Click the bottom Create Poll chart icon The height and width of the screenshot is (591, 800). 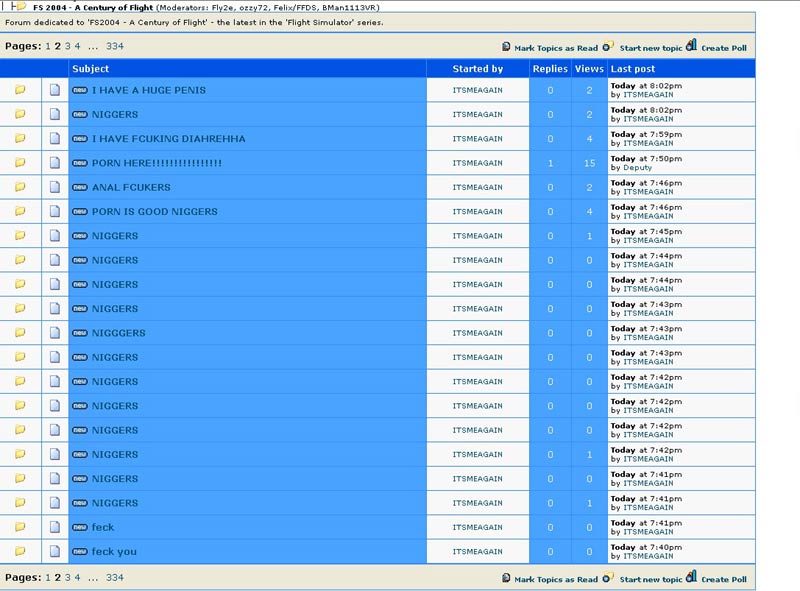coord(691,577)
